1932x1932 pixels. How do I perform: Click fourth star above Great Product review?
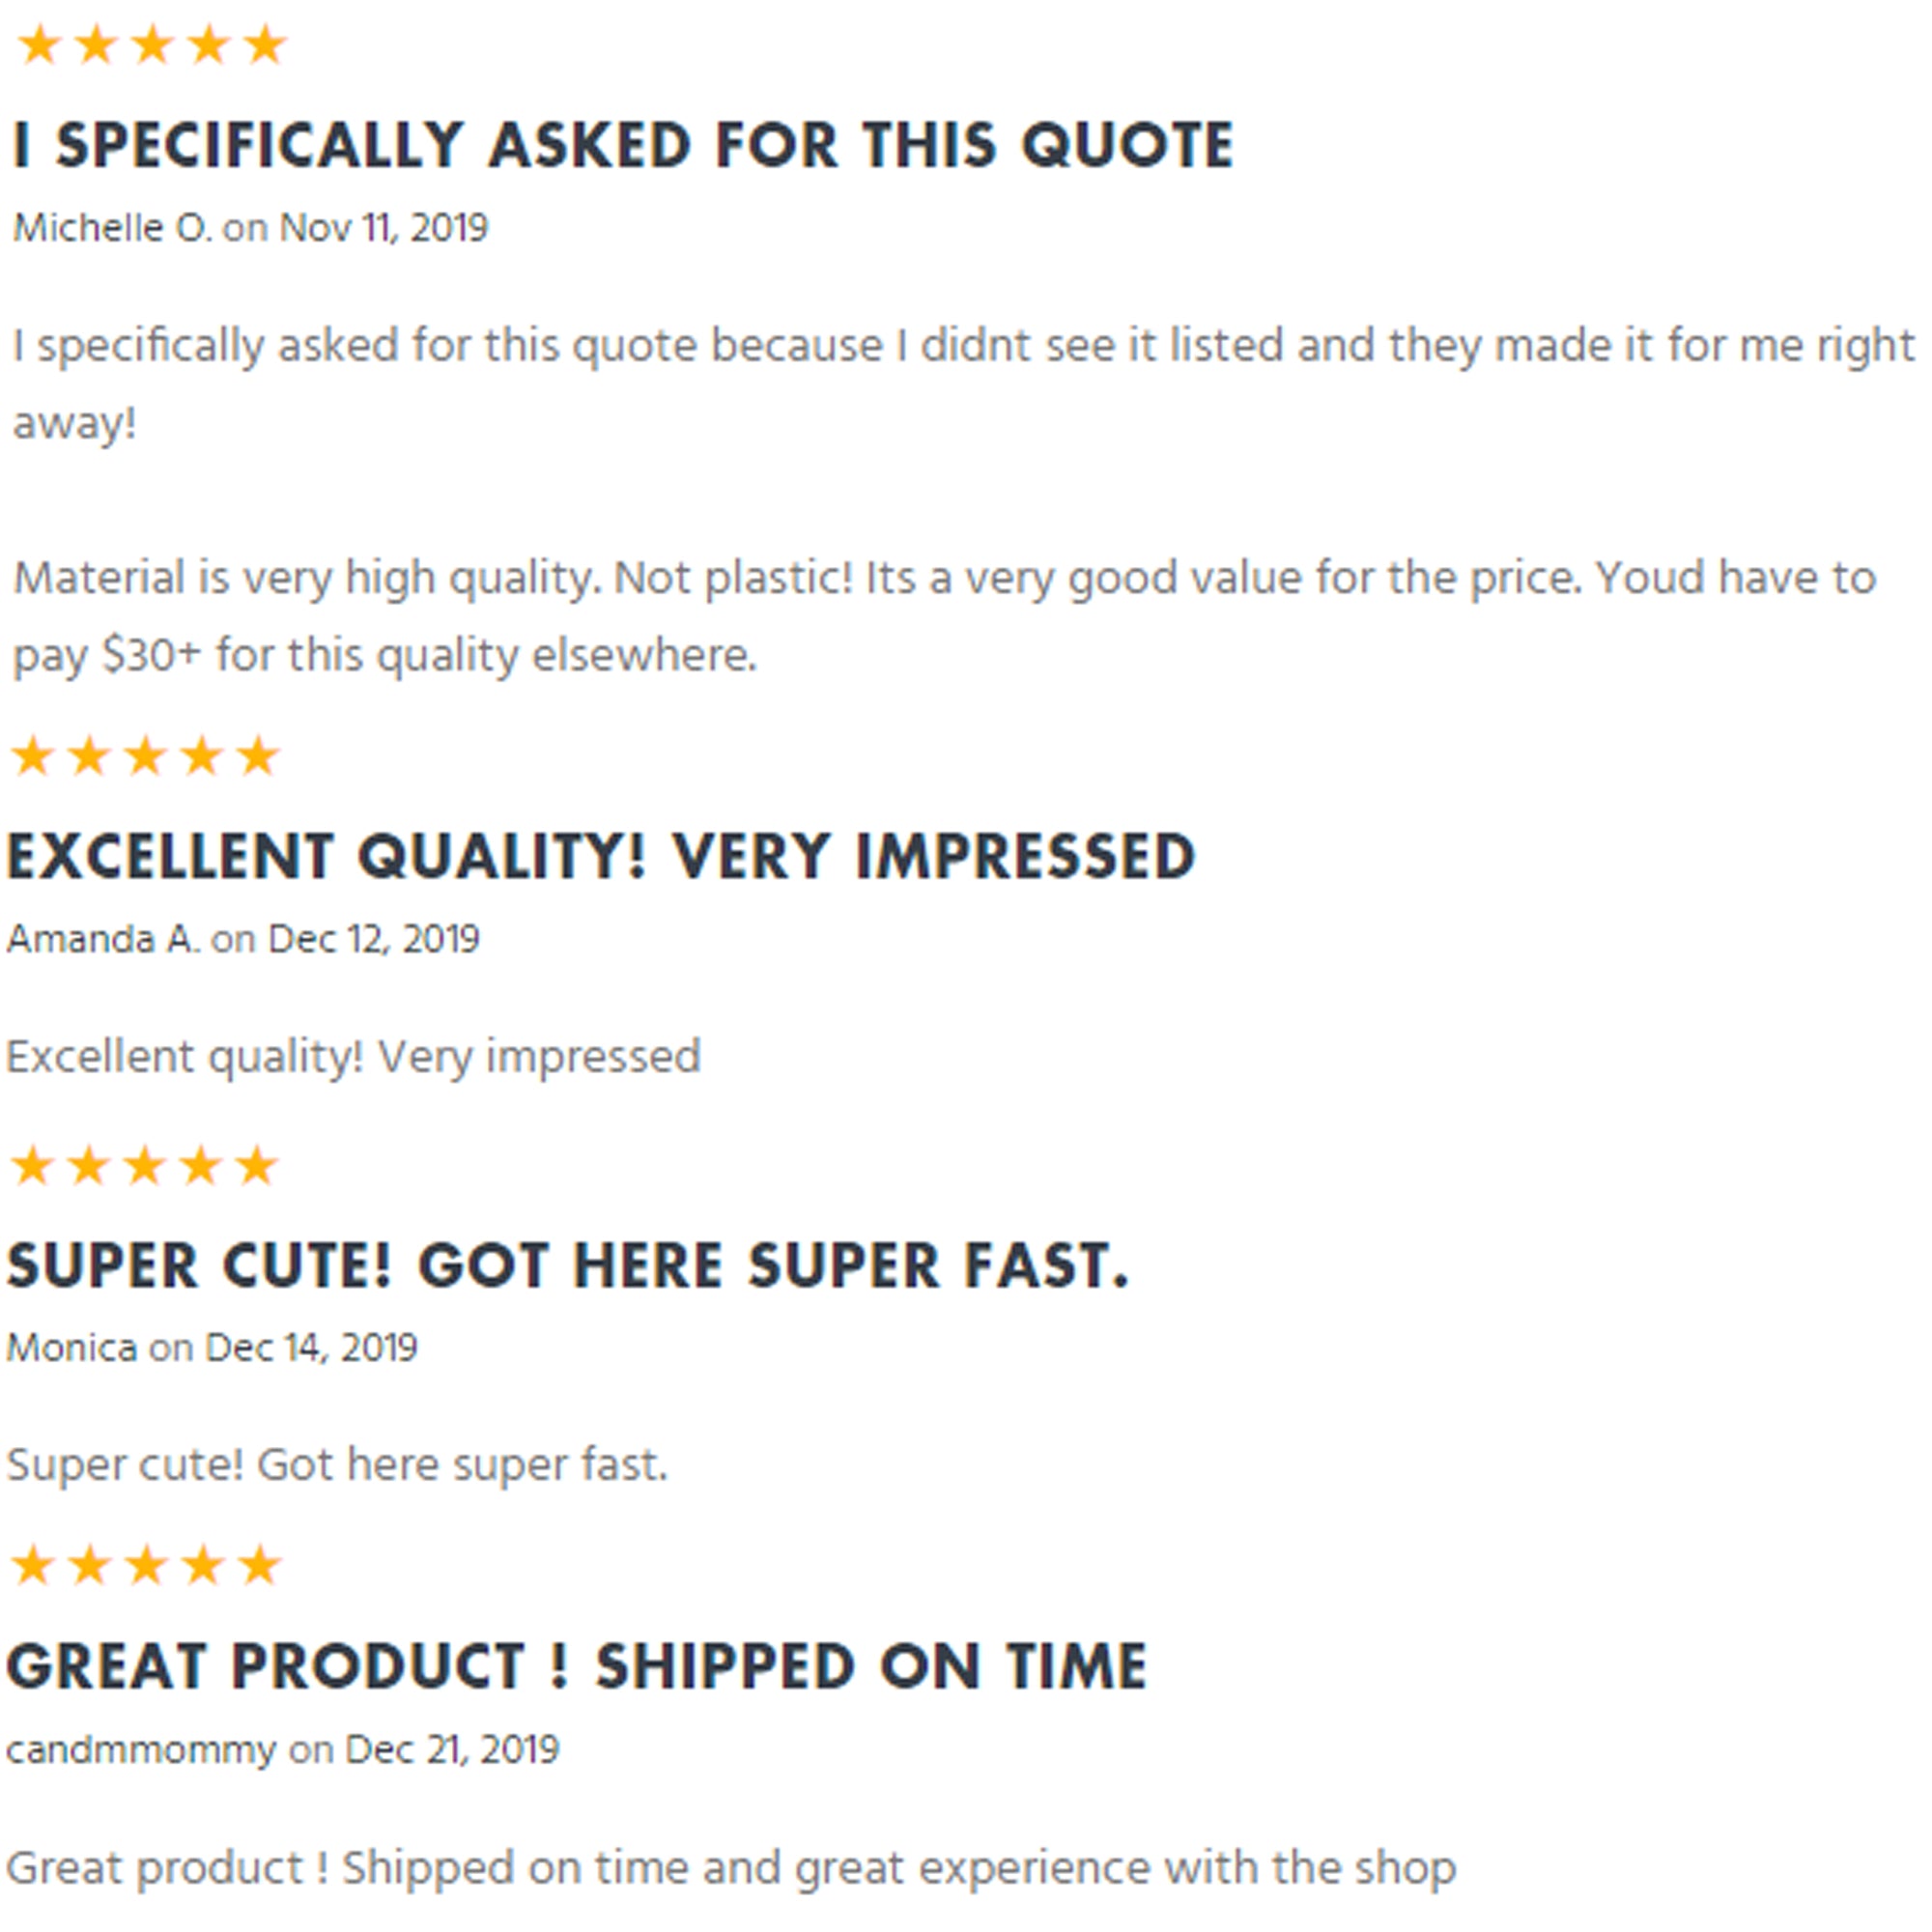coord(202,1565)
